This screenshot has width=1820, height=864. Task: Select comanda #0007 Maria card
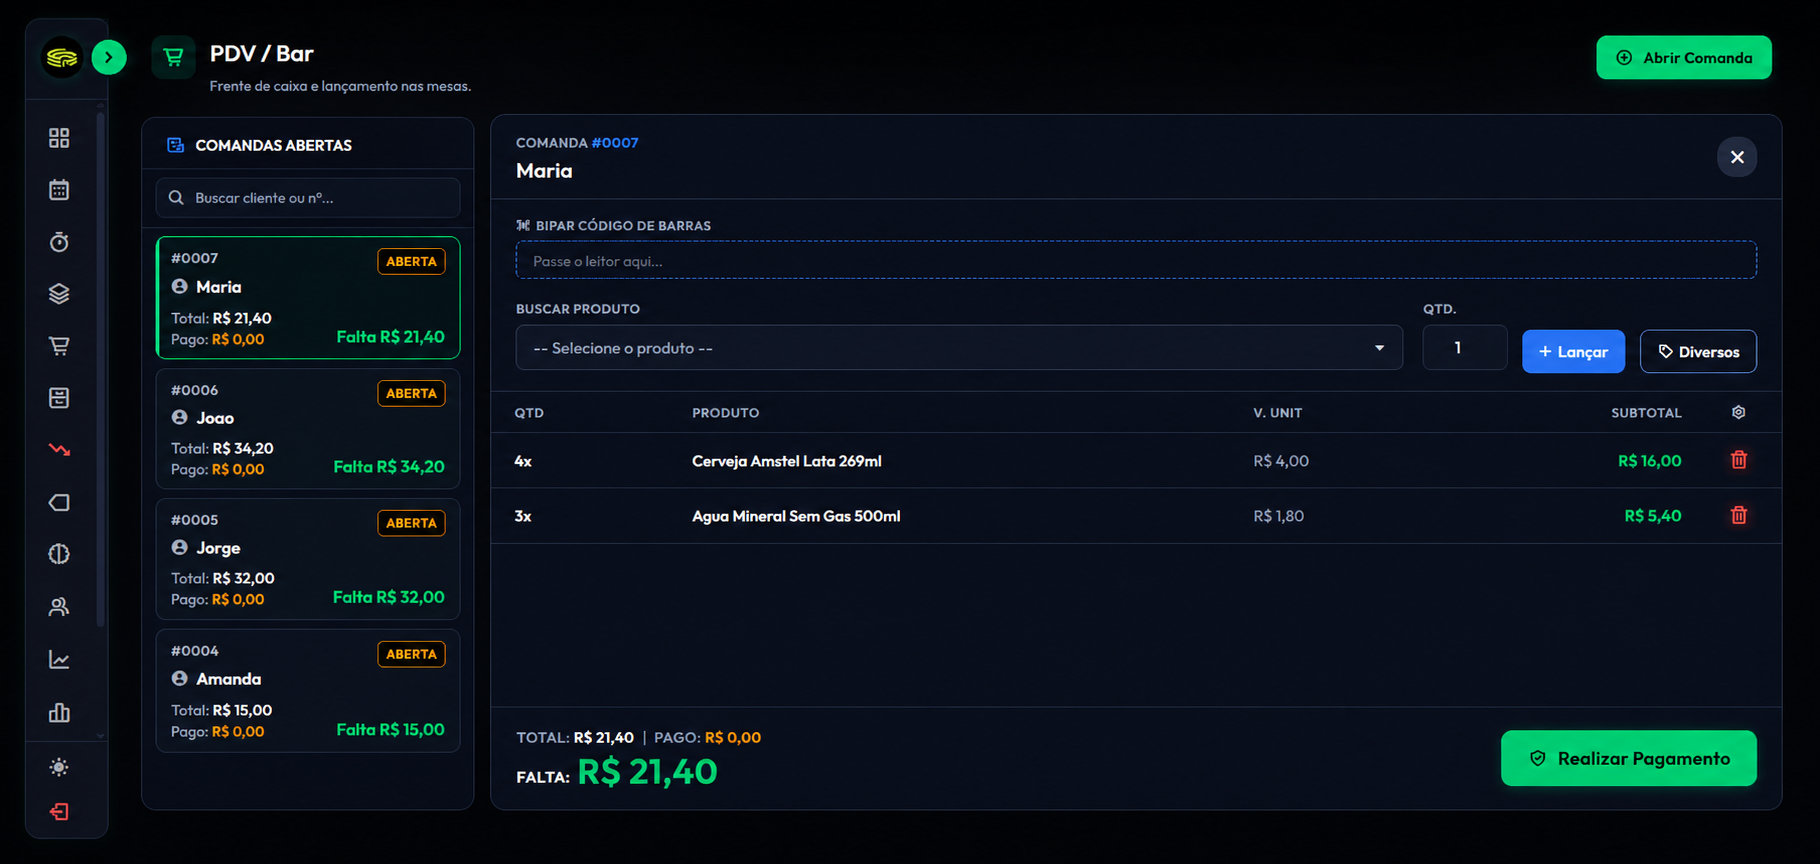tap(308, 298)
